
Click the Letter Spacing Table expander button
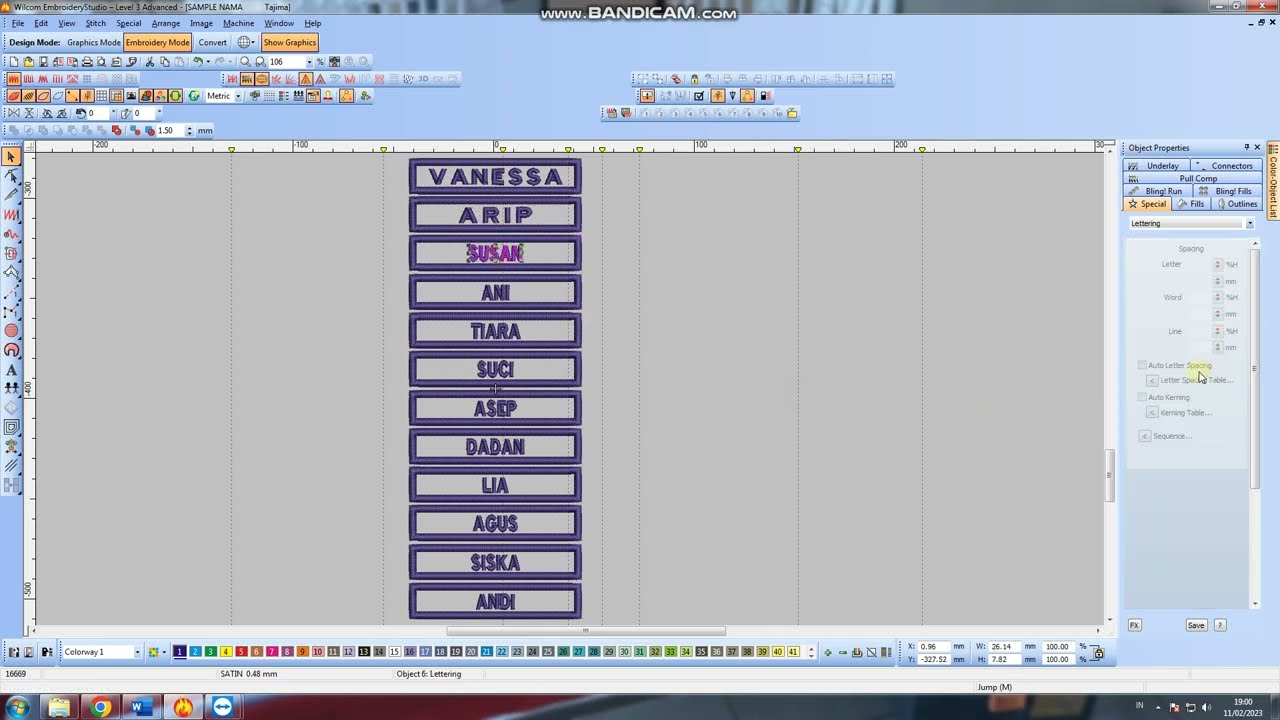click(1152, 381)
